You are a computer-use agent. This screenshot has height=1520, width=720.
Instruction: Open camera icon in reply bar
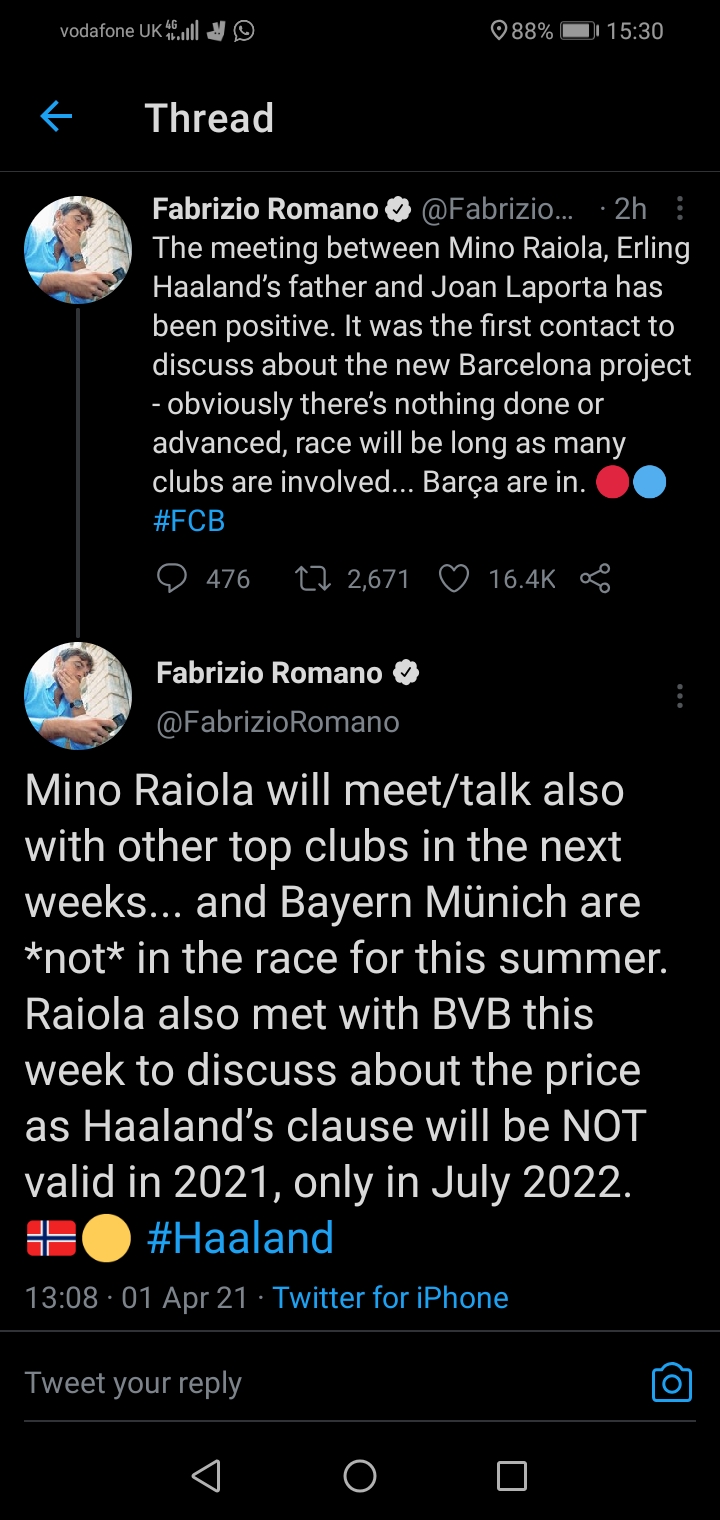point(671,1382)
